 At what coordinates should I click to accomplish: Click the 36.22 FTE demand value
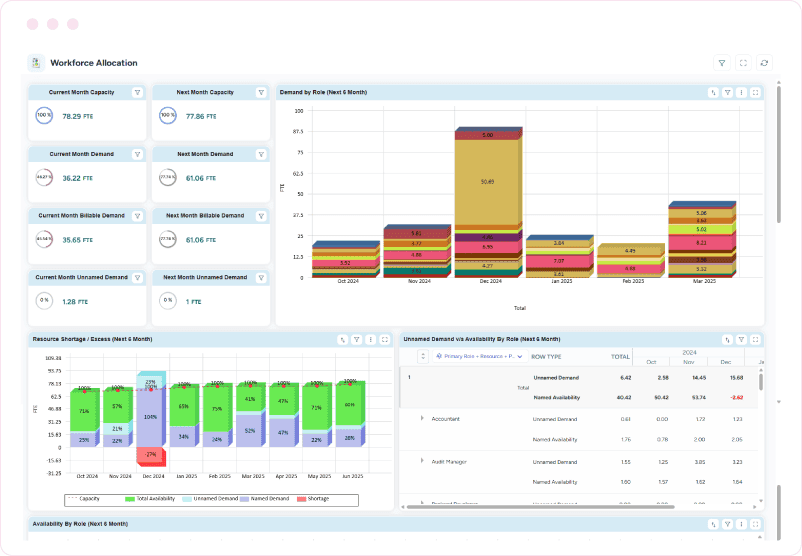(78, 179)
